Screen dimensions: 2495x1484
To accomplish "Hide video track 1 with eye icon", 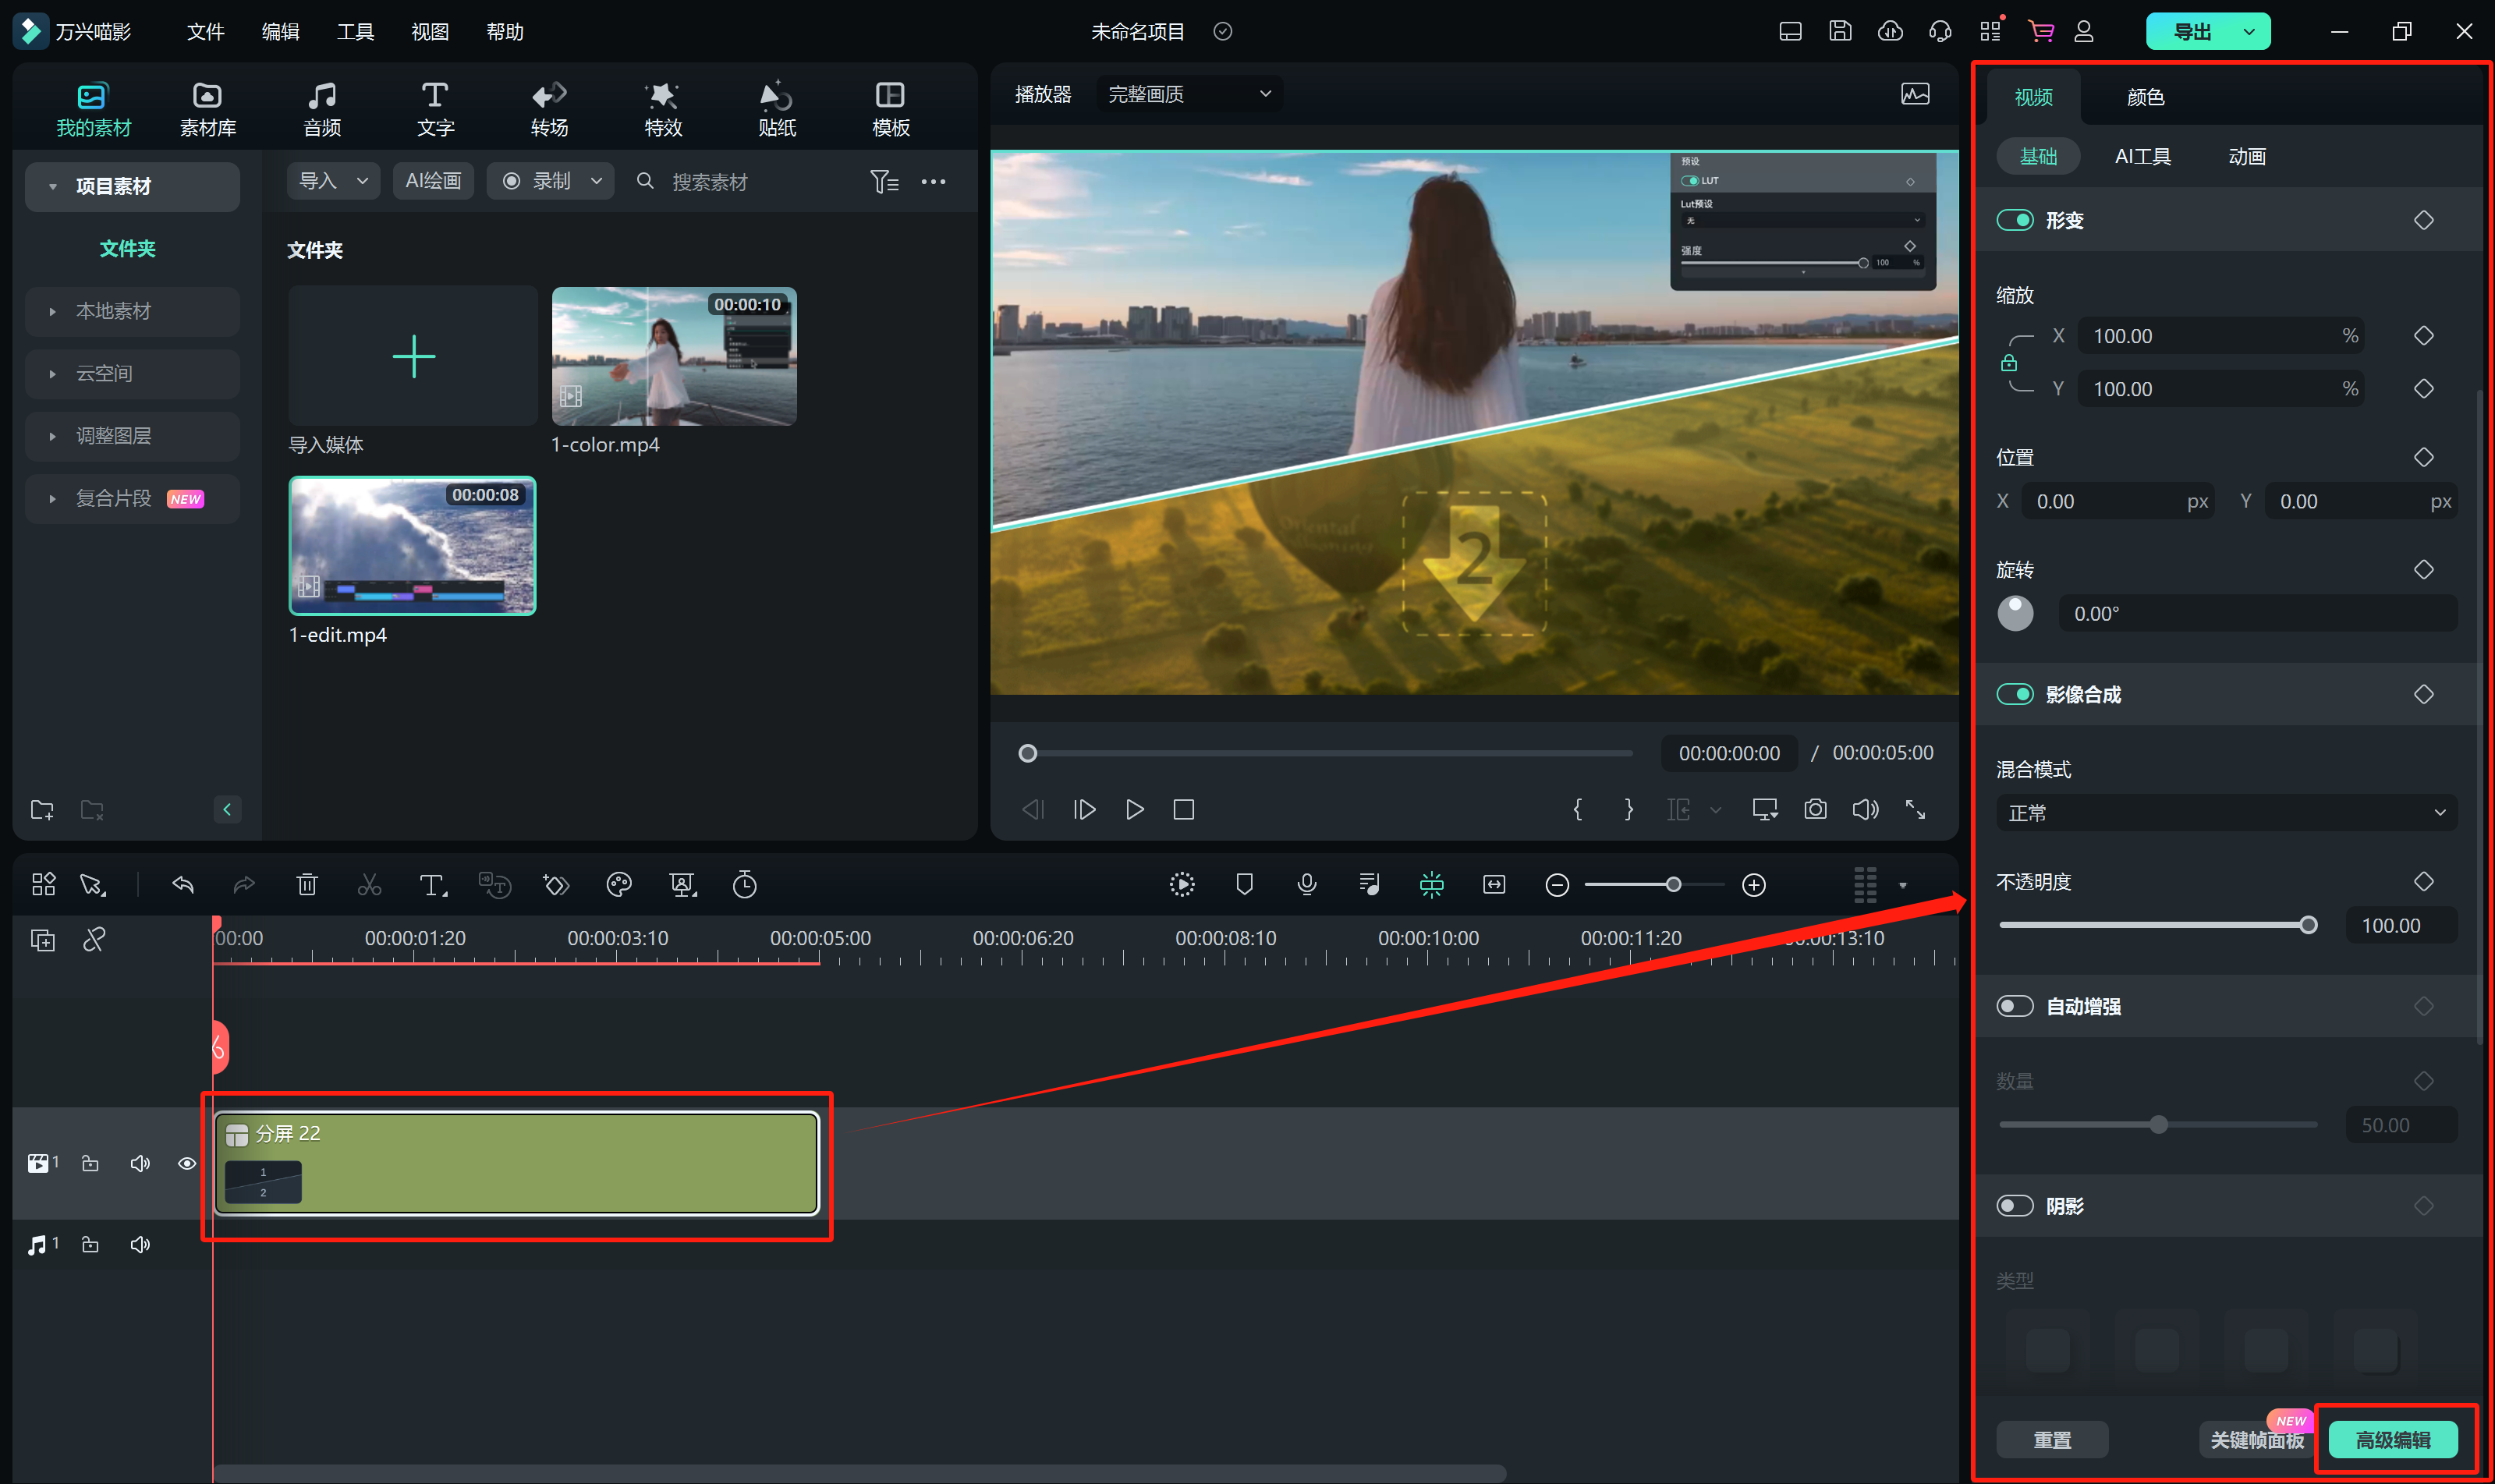I will tap(187, 1163).
